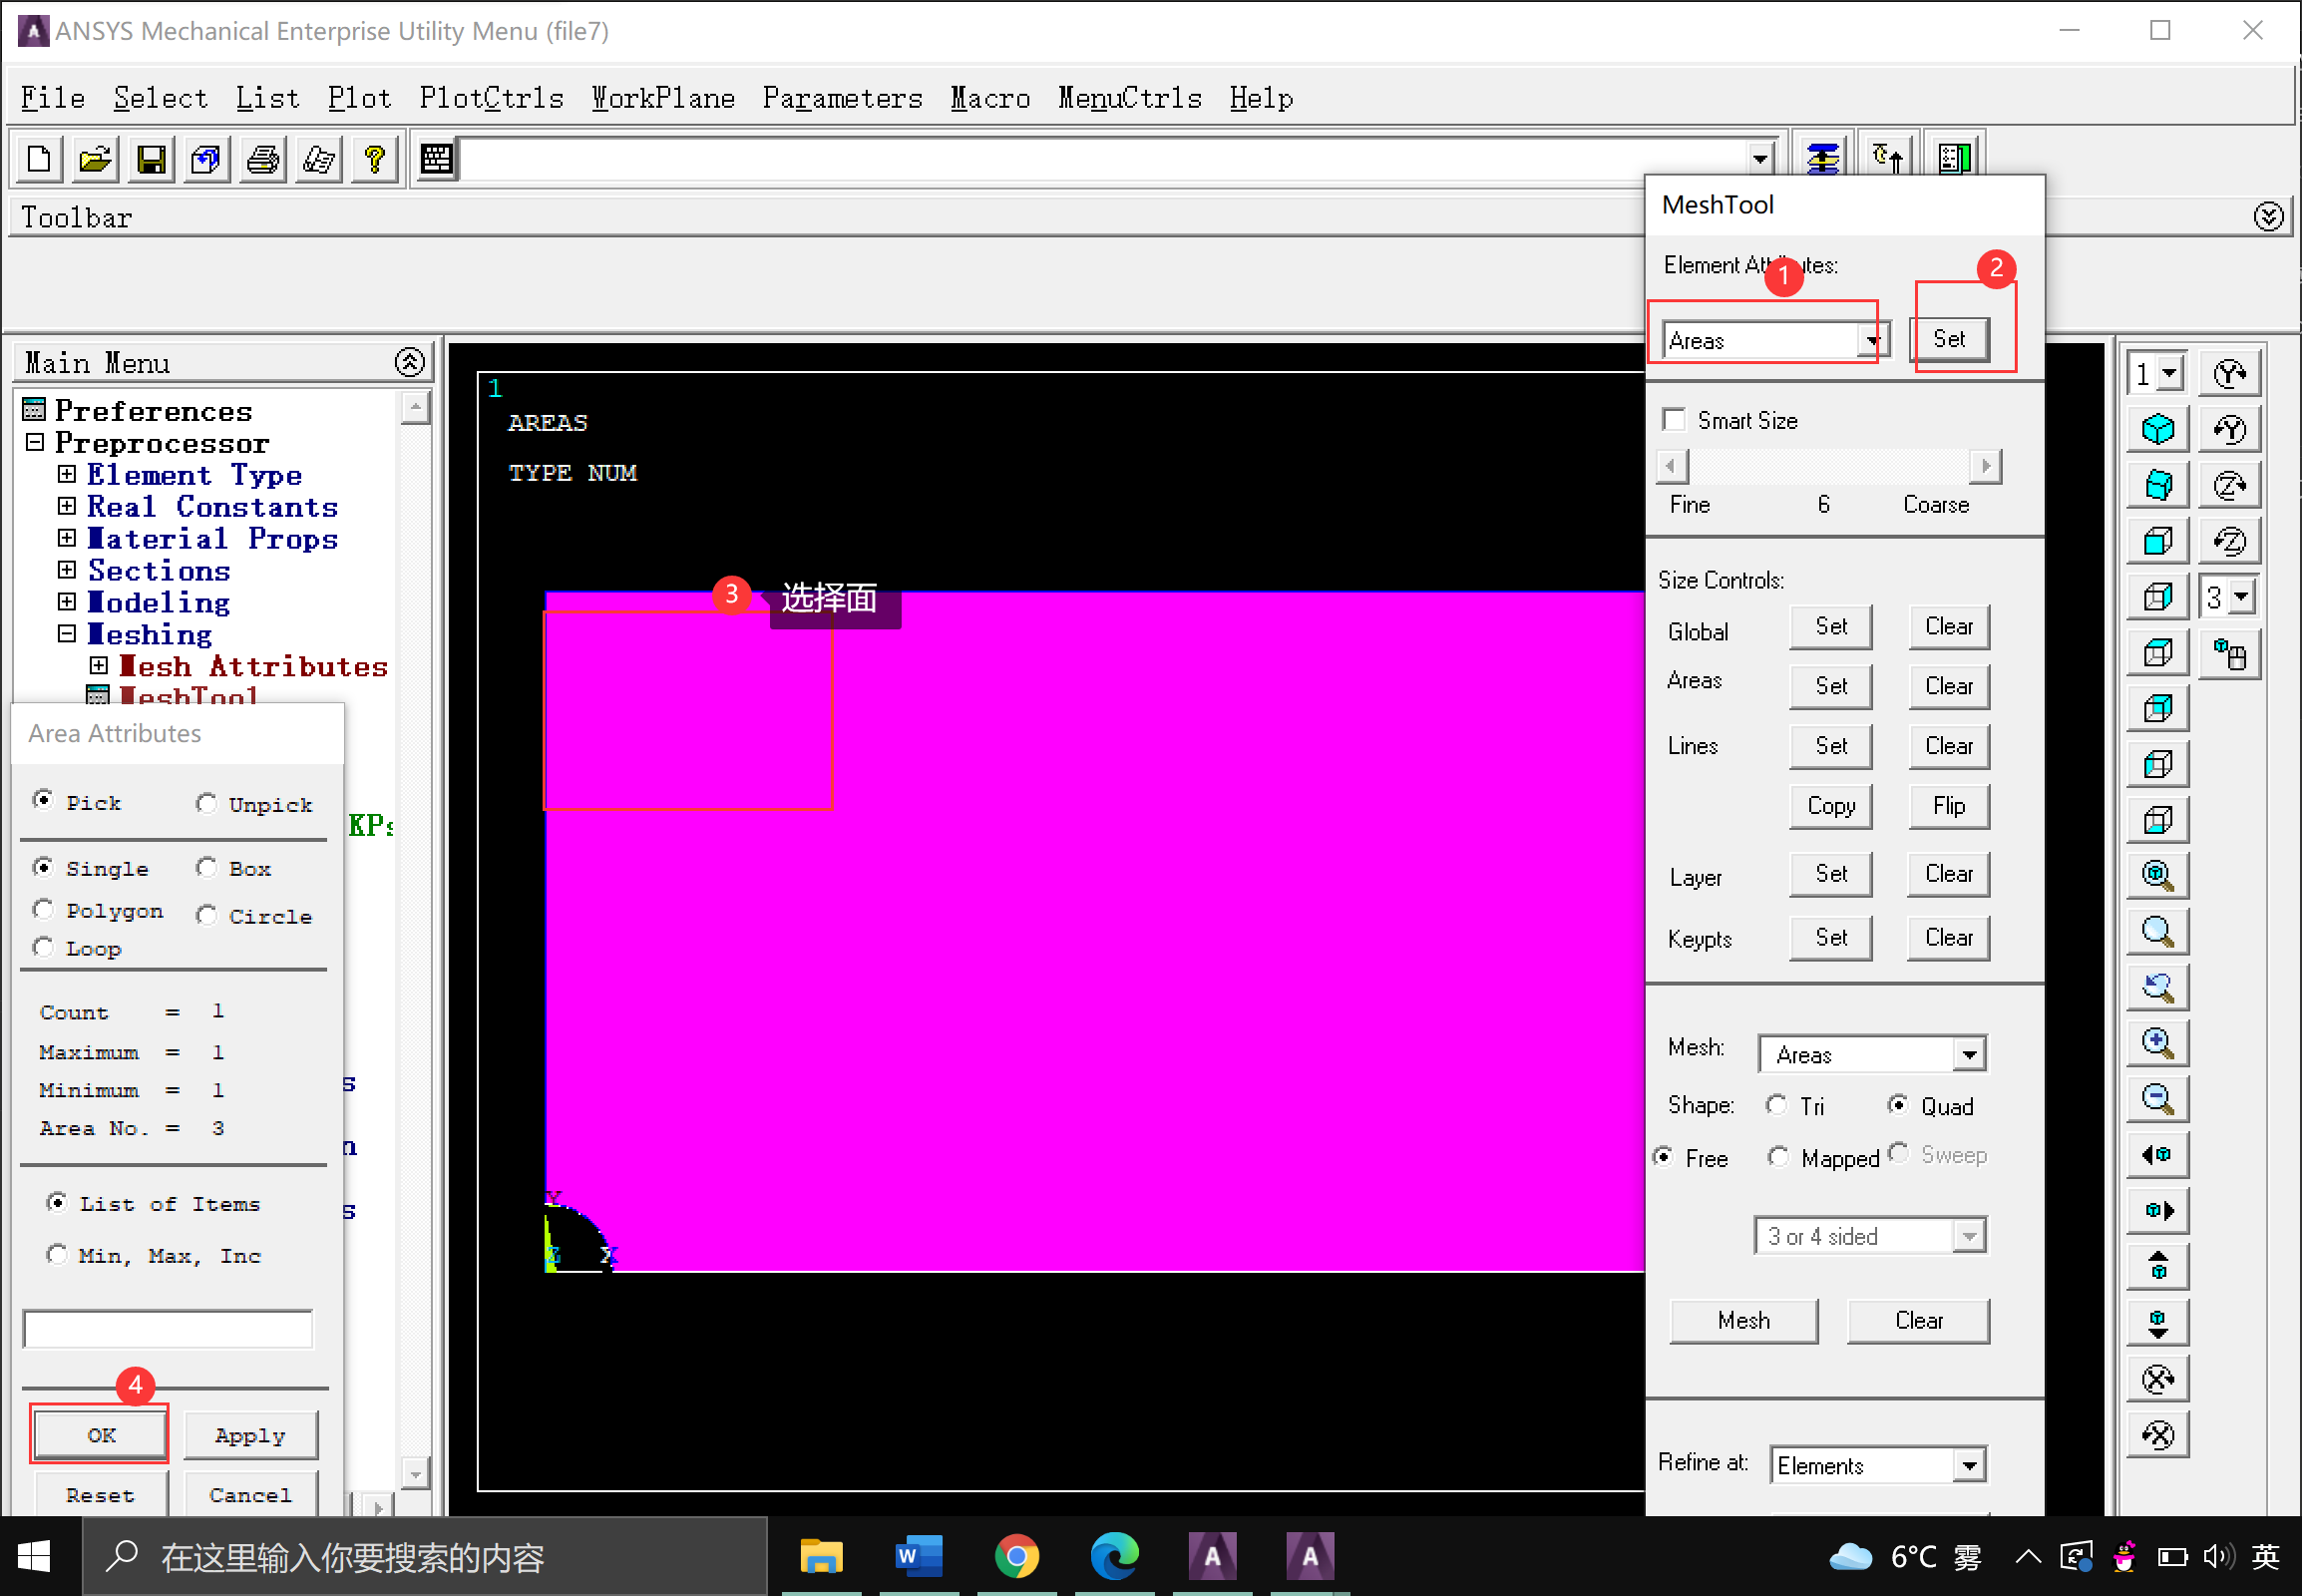Open Chrome from the taskbar

tap(1016, 1556)
